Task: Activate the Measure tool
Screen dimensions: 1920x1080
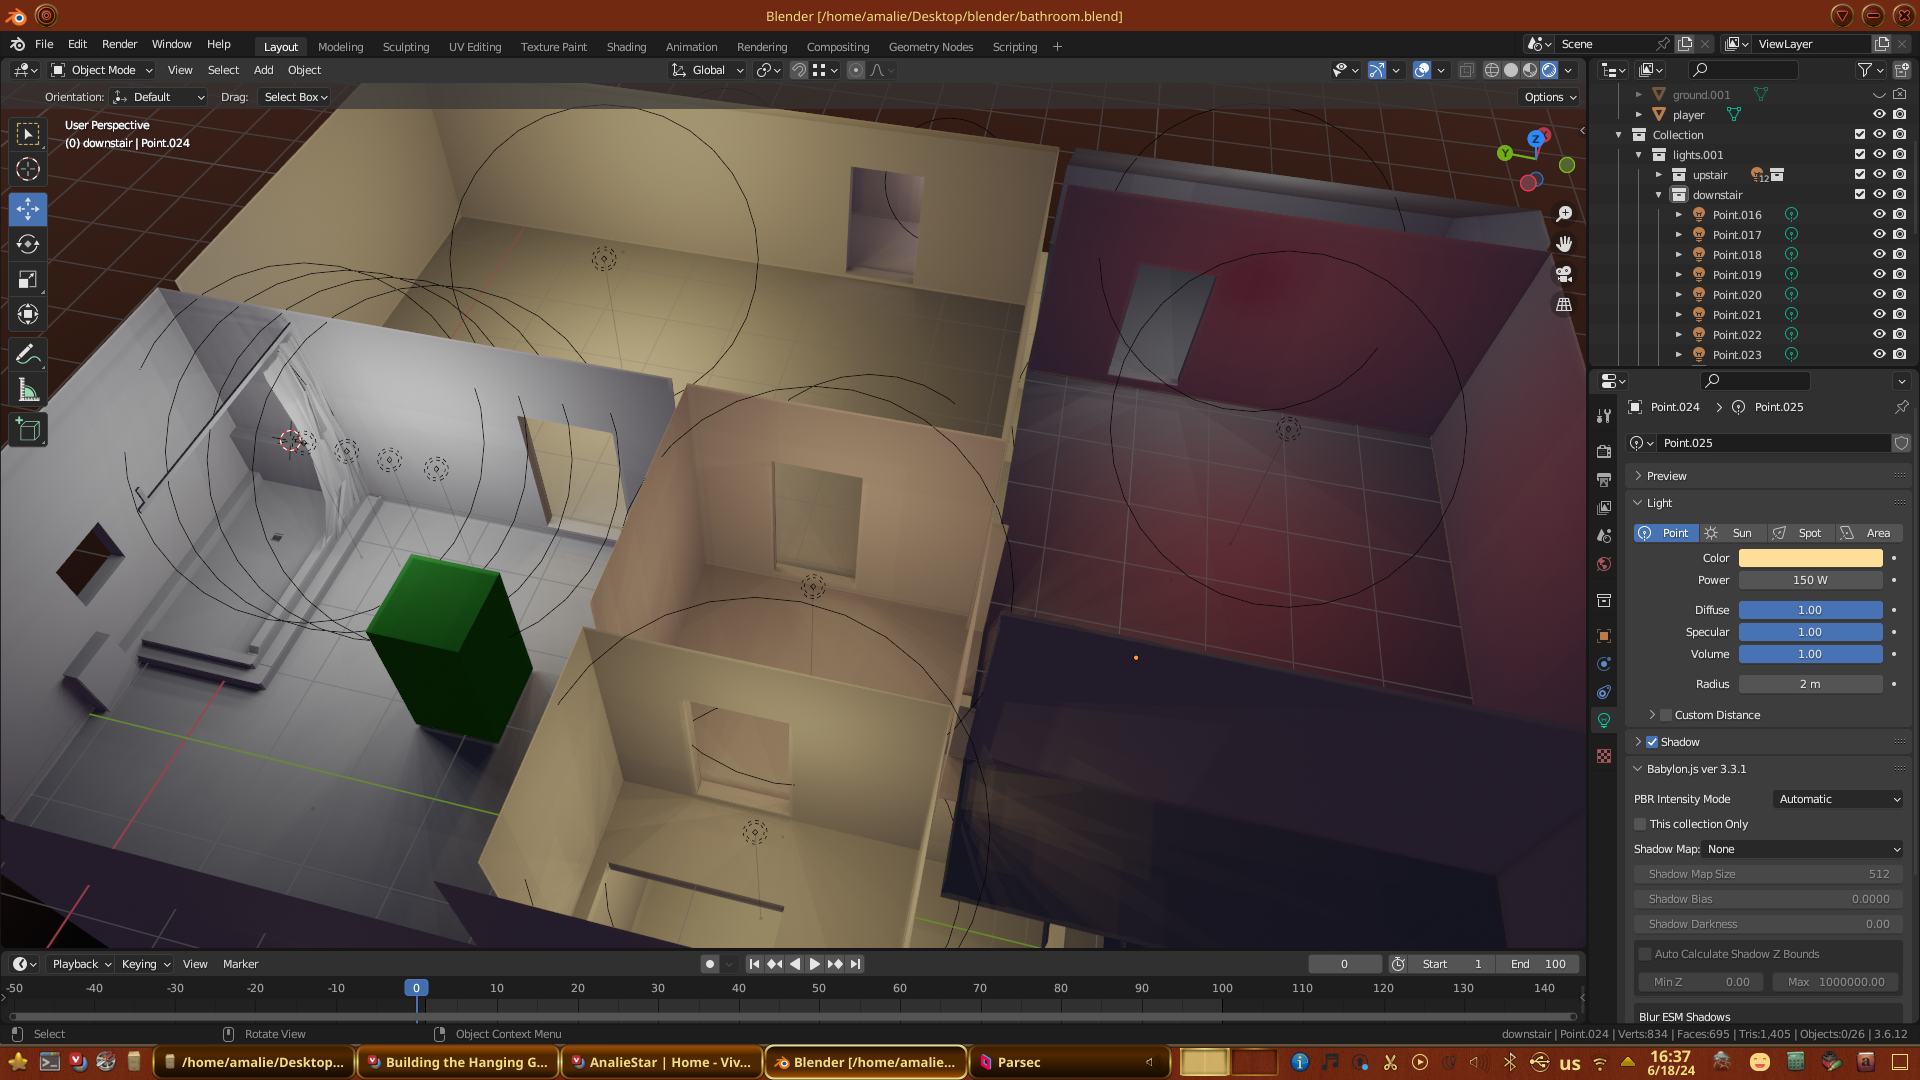Action: [28, 391]
